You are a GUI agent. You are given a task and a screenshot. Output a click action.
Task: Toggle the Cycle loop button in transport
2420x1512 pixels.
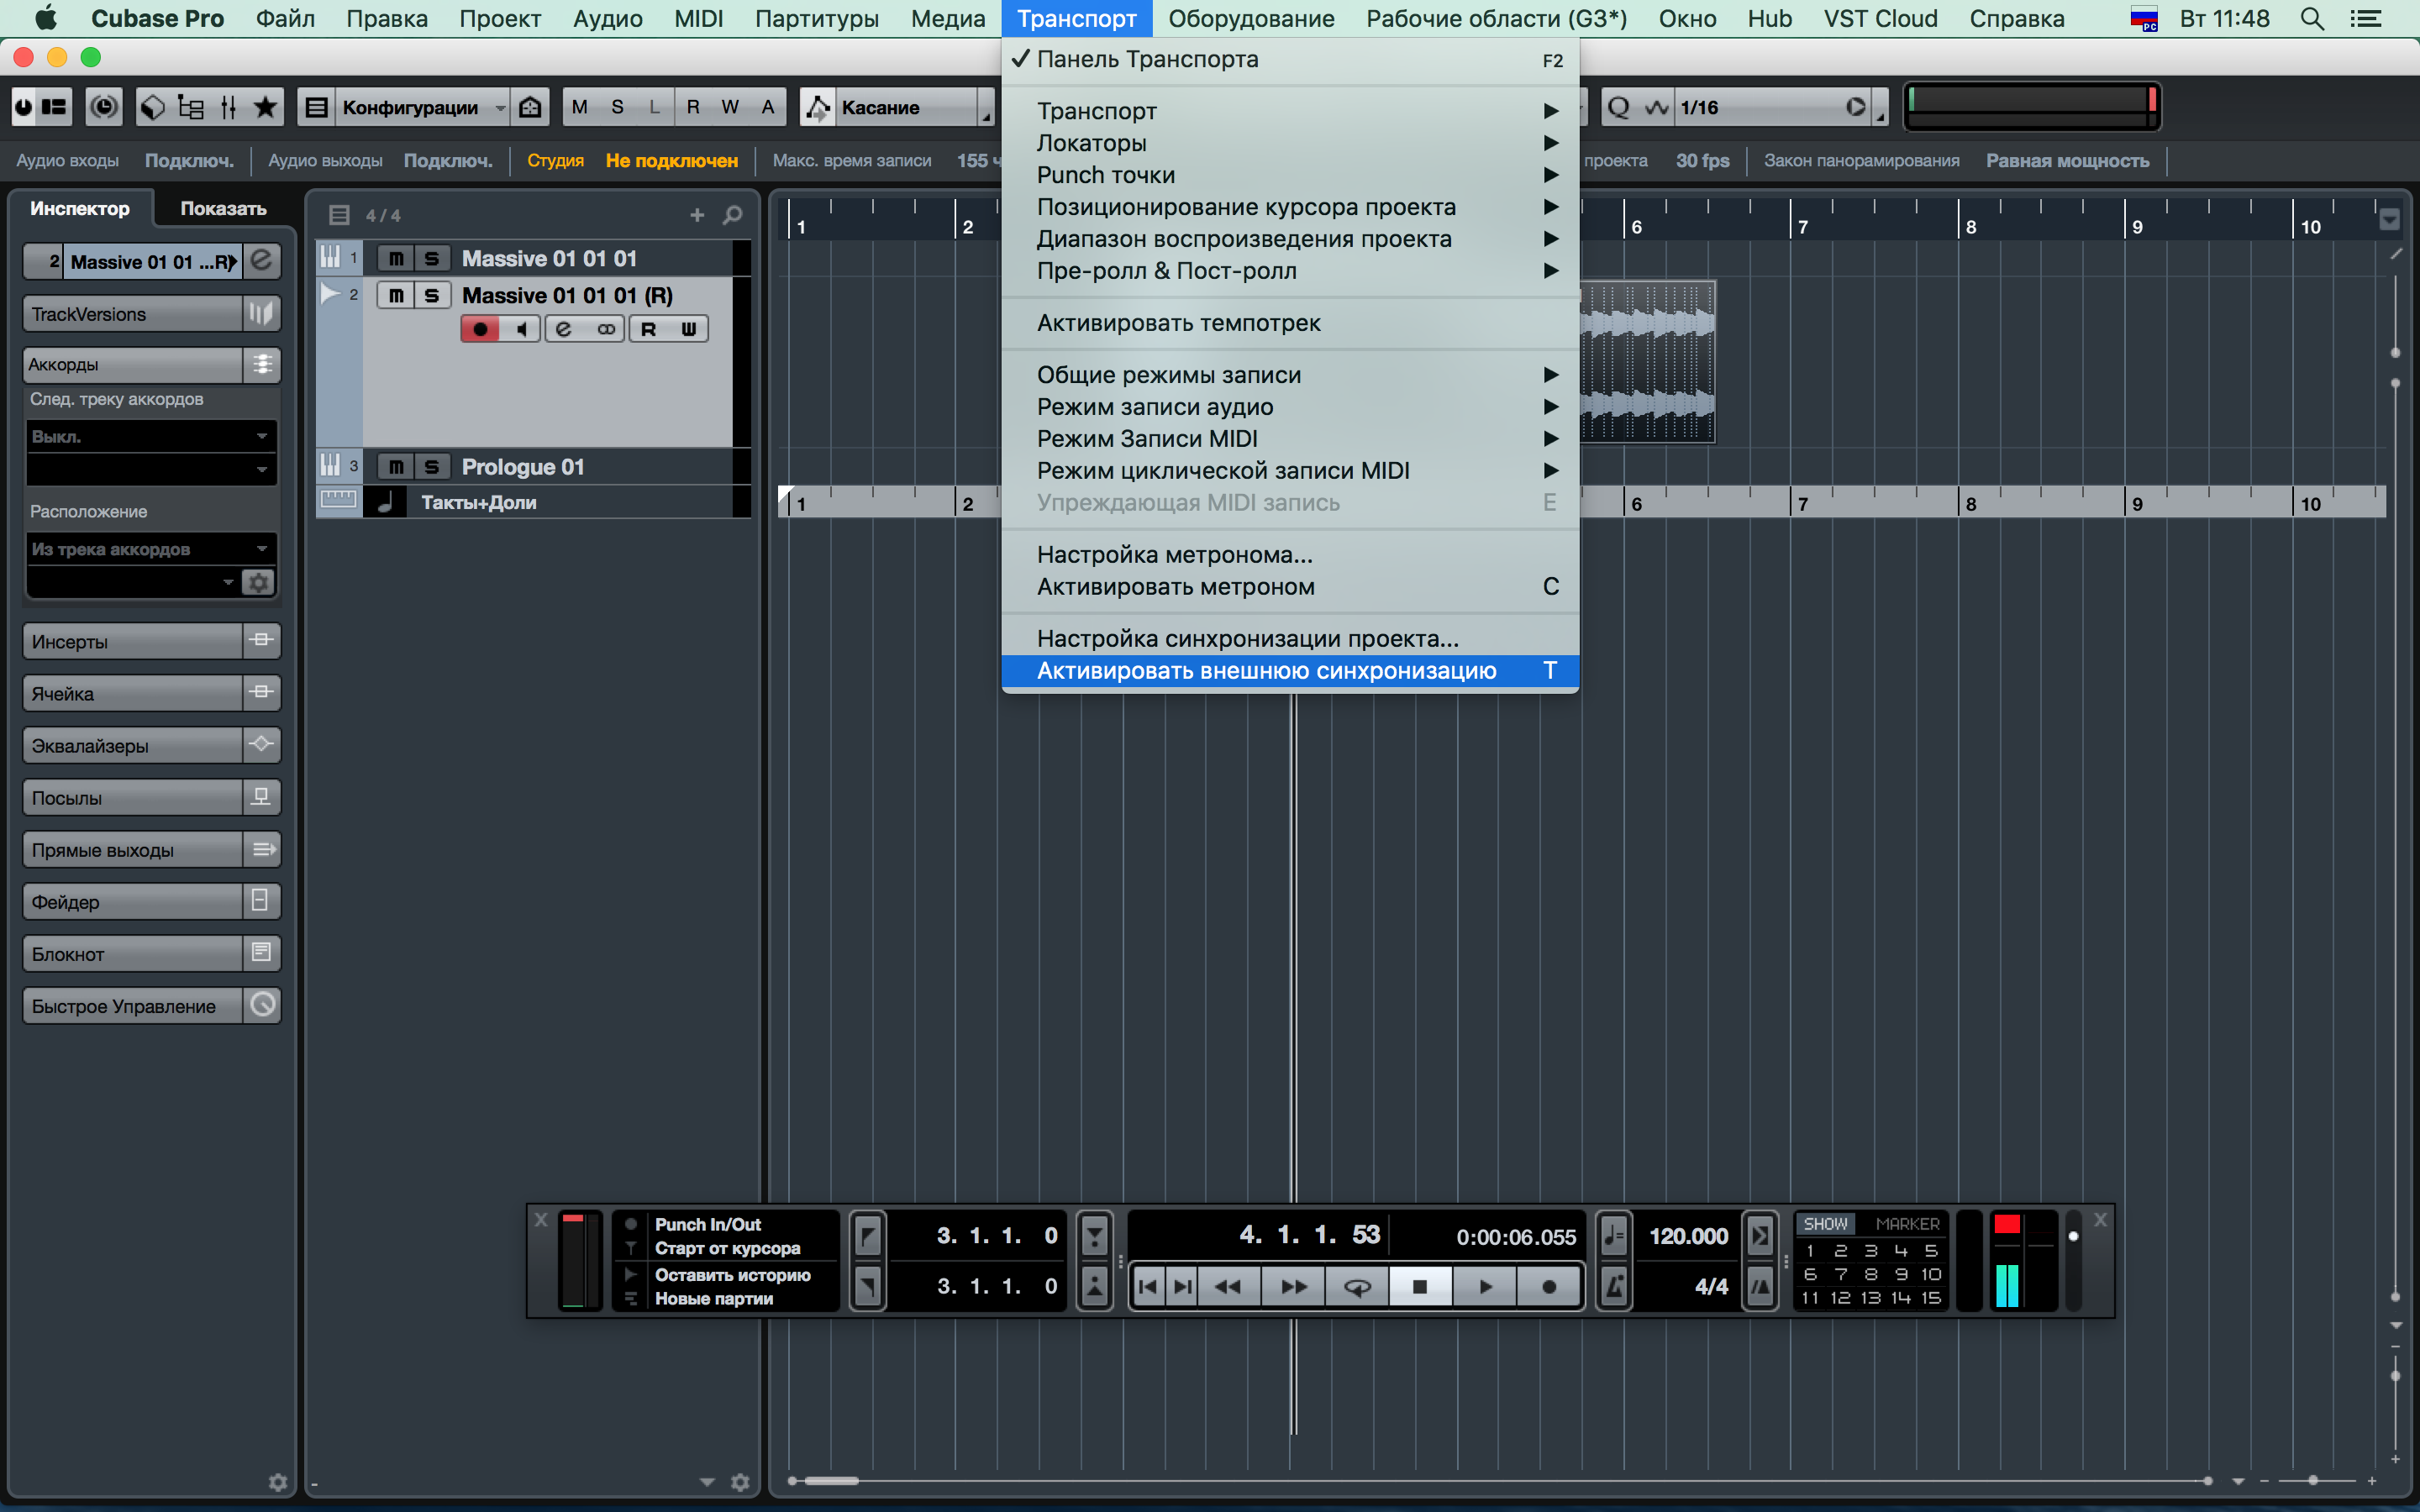point(1357,1287)
